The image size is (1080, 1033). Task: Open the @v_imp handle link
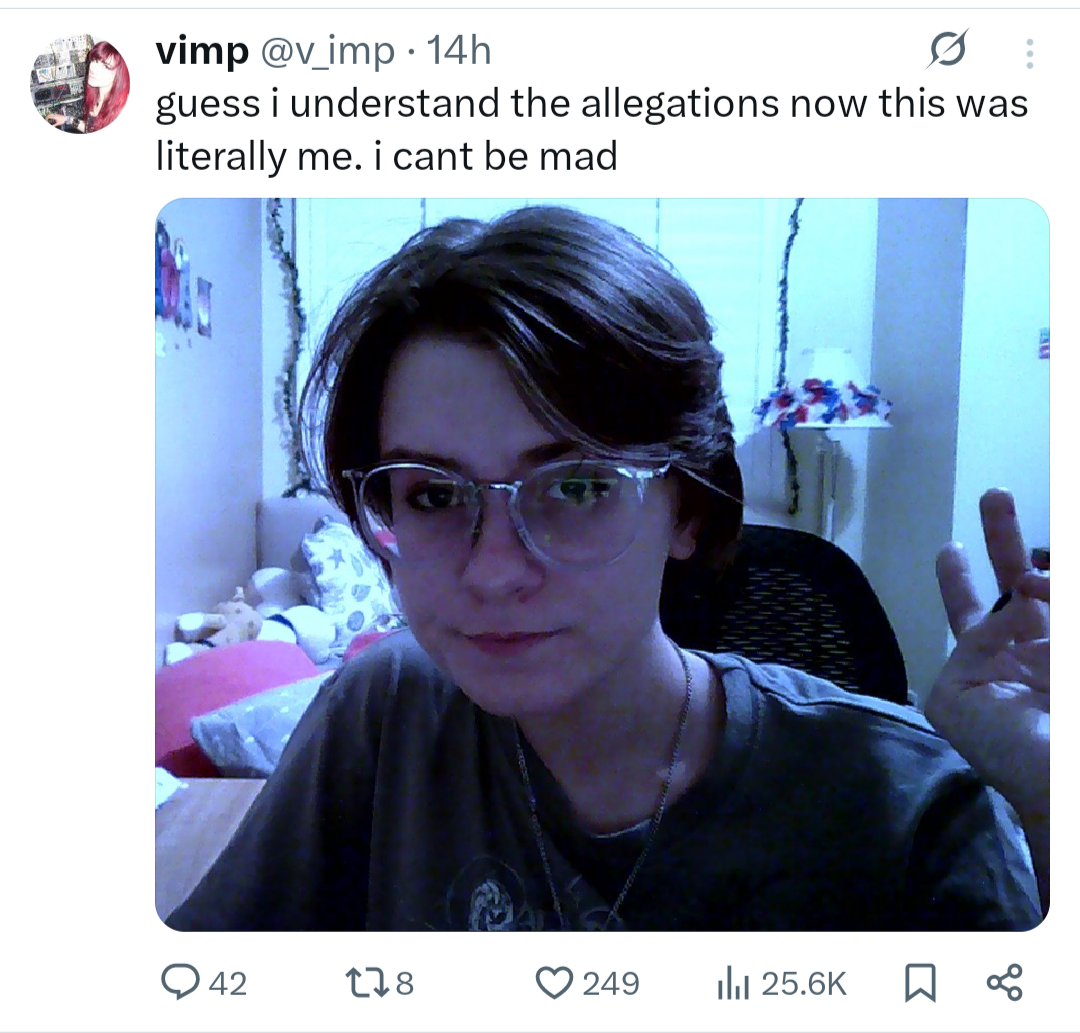[327, 52]
